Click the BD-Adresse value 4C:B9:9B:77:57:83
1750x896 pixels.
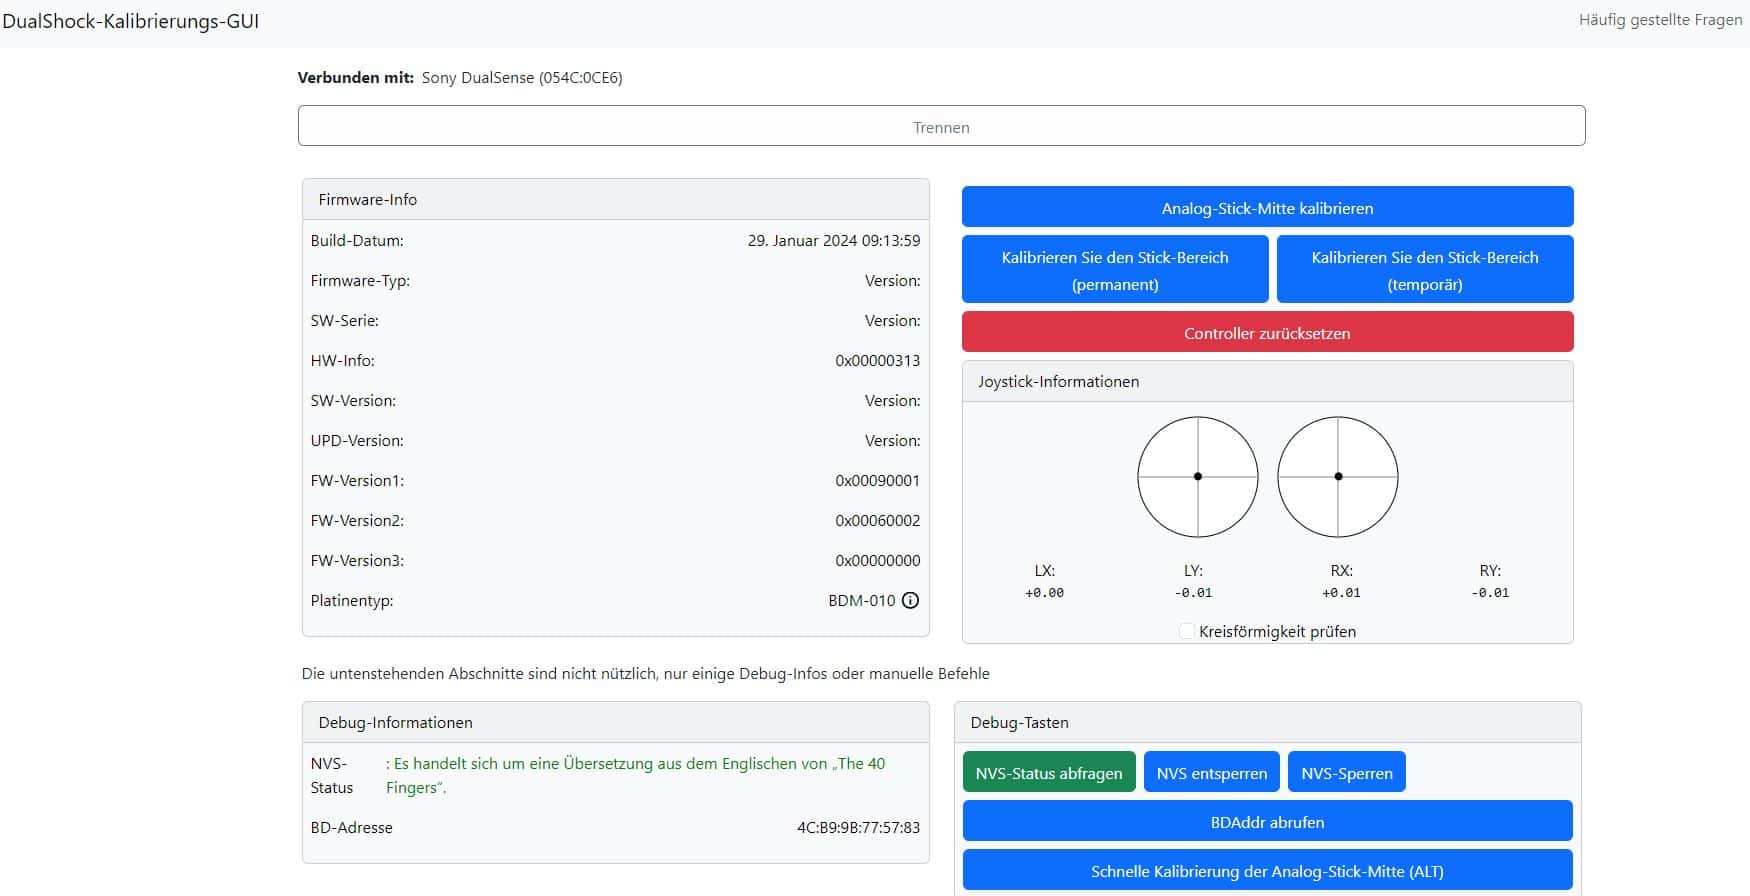click(x=858, y=828)
